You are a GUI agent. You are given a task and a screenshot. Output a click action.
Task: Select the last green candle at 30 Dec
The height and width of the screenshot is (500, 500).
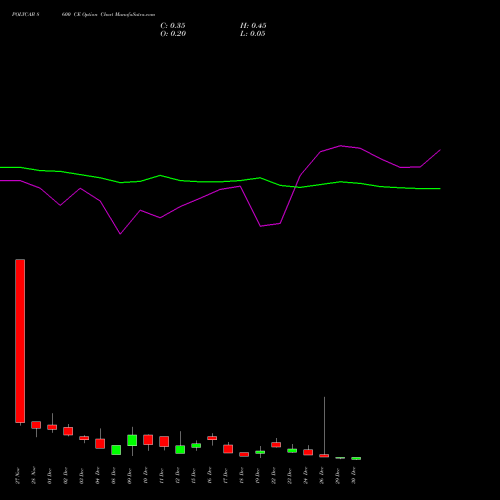(x=356, y=458)
